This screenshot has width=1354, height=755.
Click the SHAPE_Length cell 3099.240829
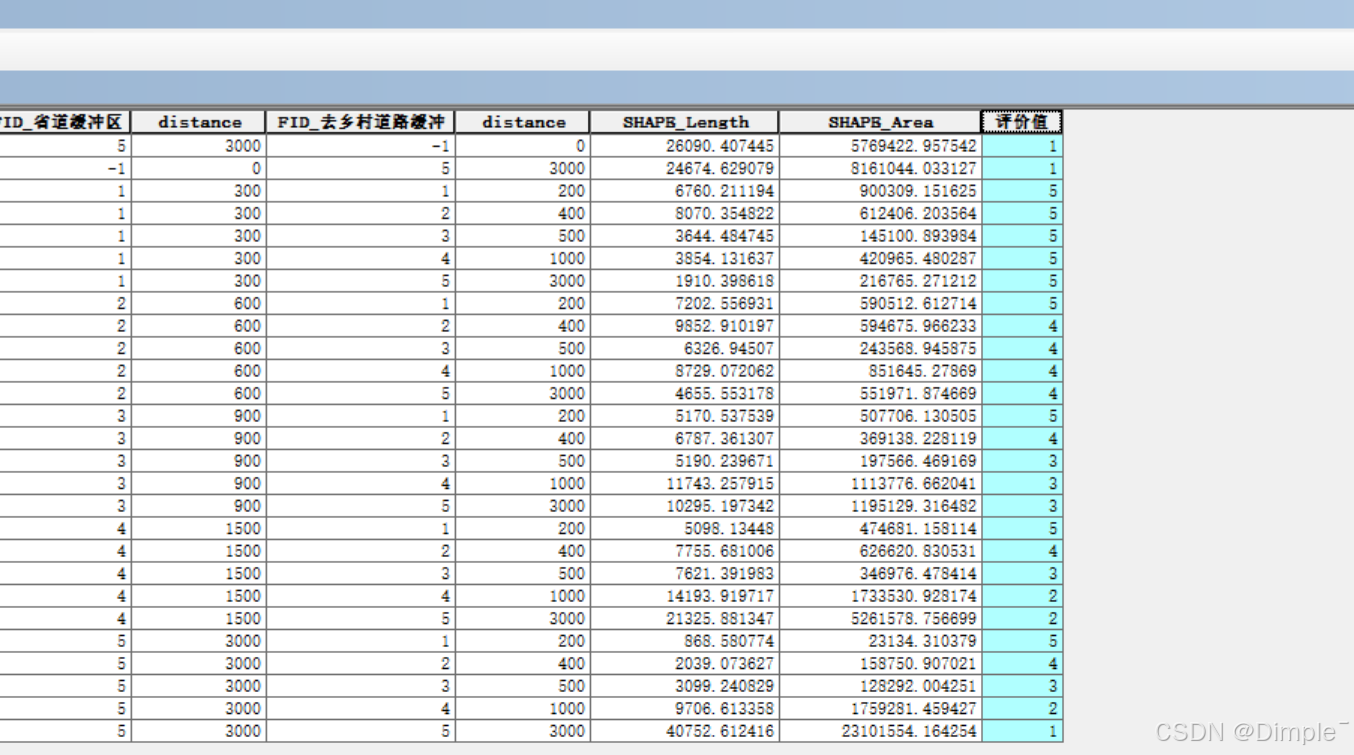685,685
